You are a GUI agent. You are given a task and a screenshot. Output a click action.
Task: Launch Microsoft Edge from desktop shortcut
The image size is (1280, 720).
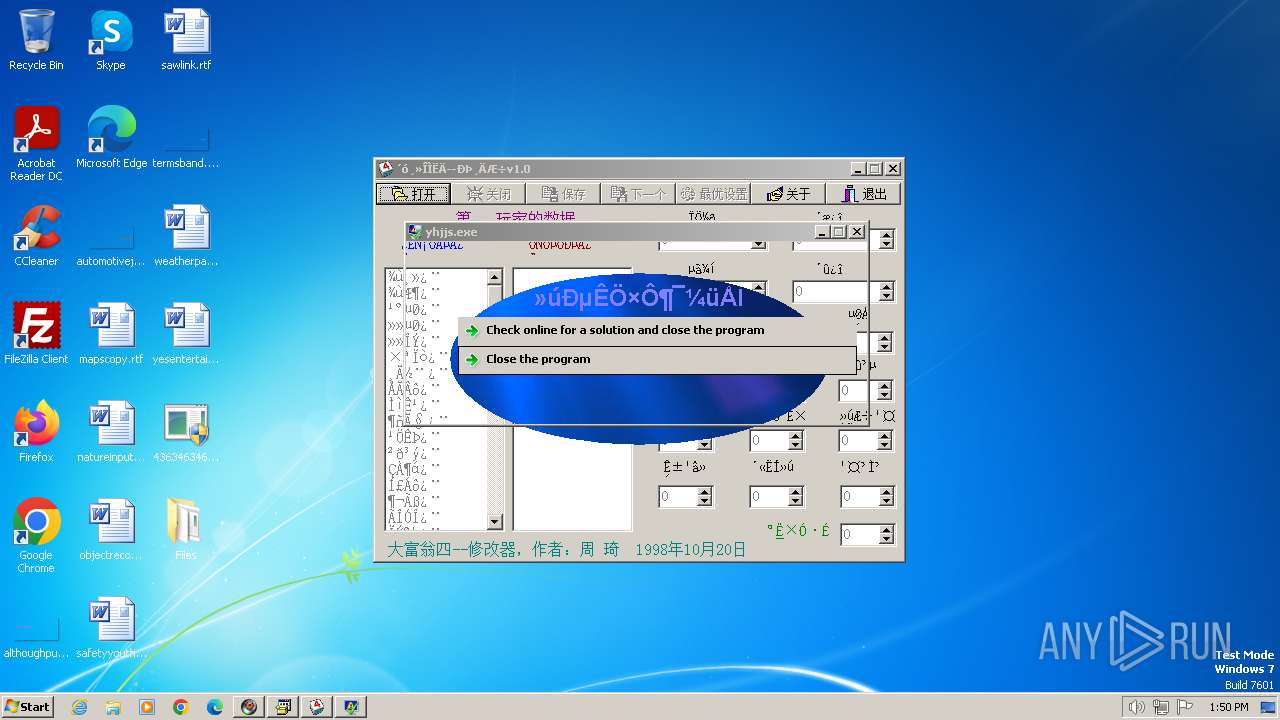pos(111,138)
